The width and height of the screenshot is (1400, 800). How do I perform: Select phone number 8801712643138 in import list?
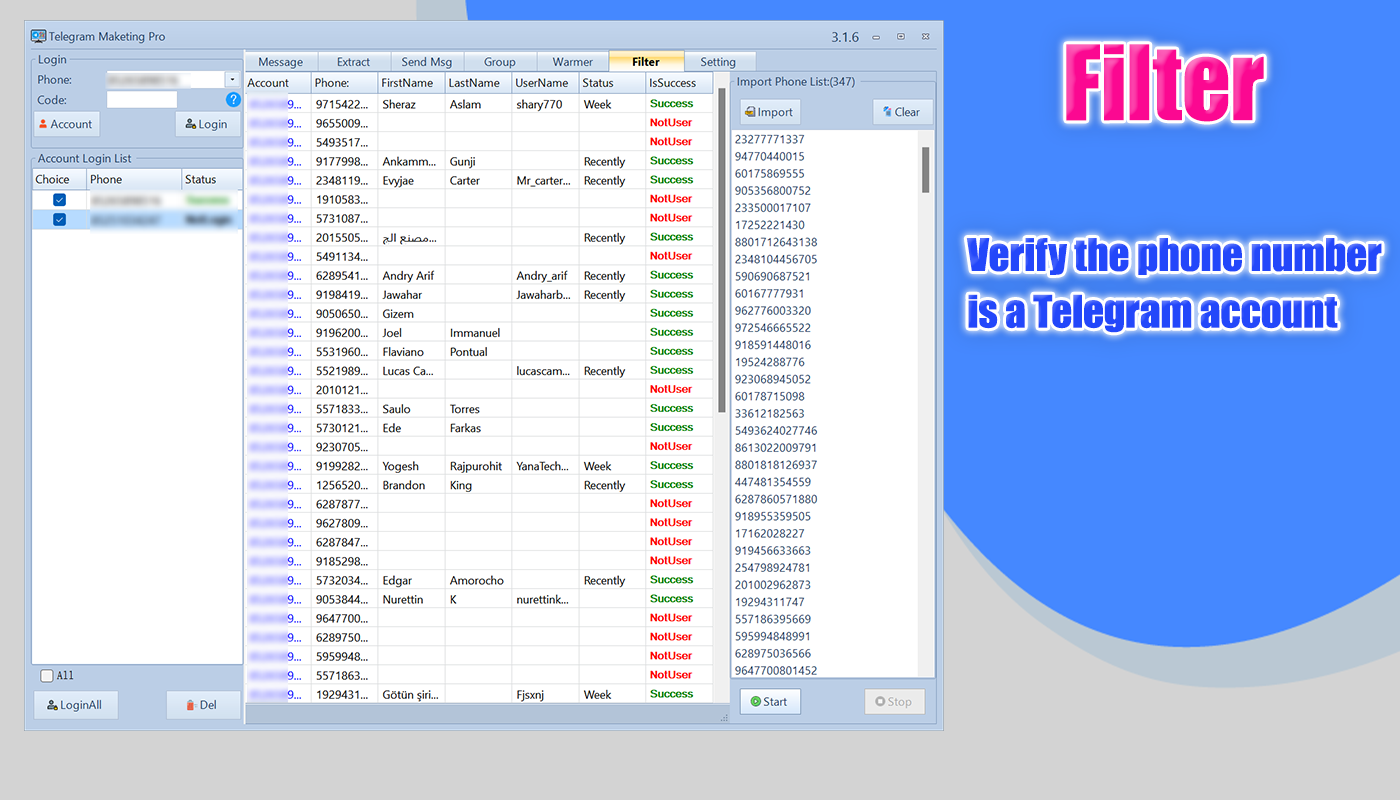click(x=776, y=242)
